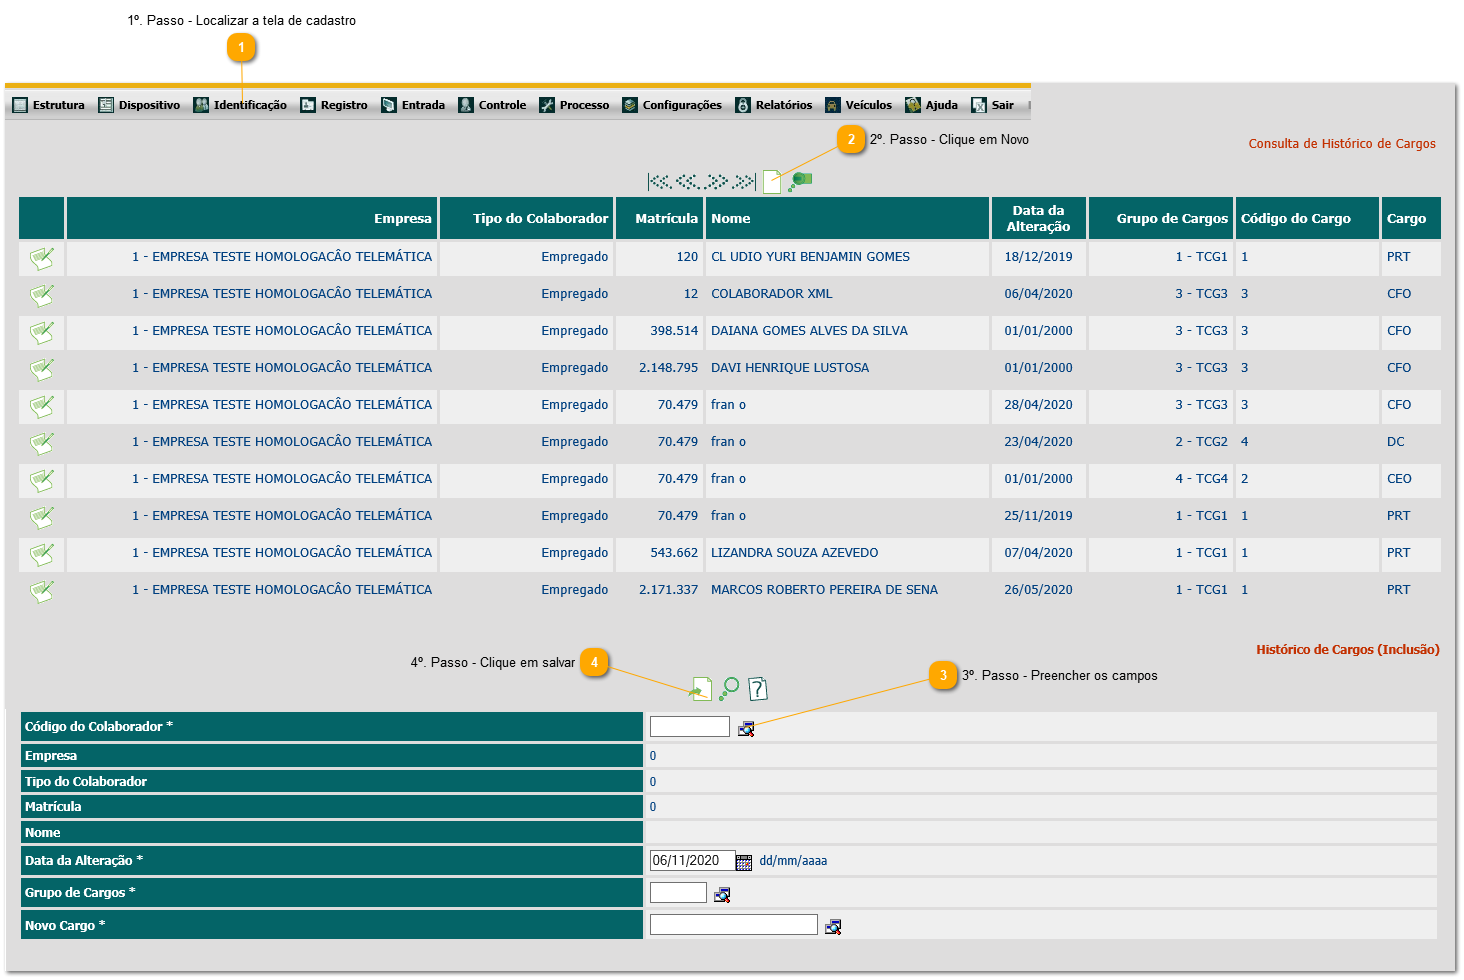Open lookup for Grupo de Cargos
The height and width of the screenshot is (980, 1464).
(722, 894)
